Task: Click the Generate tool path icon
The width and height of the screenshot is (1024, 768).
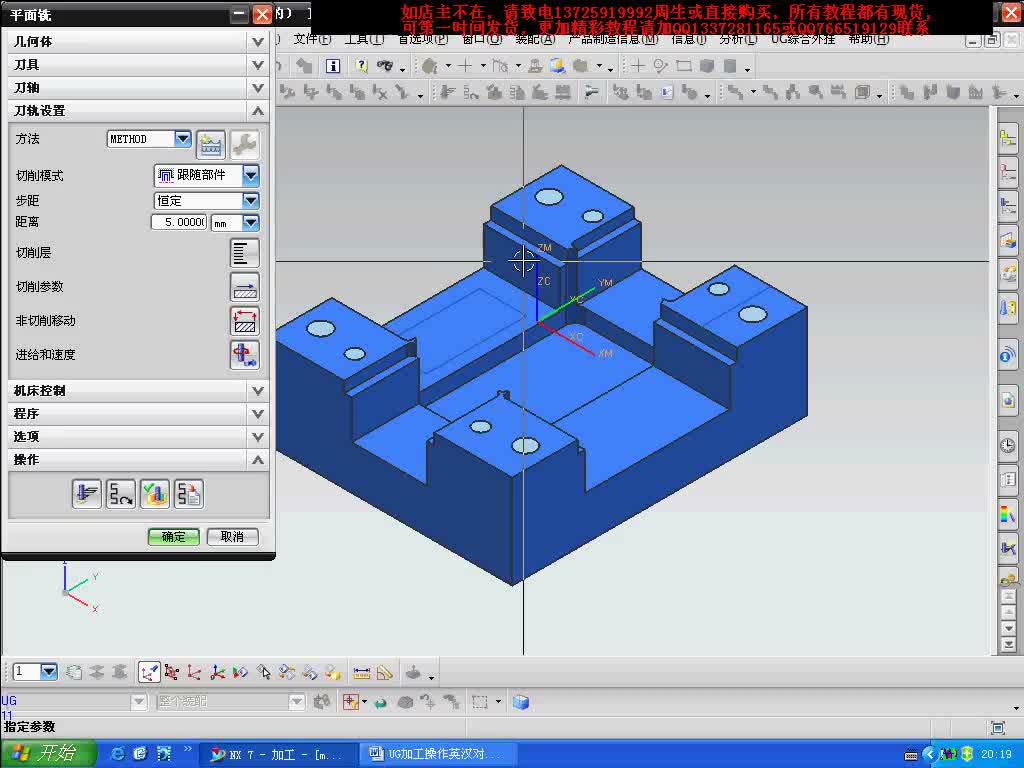Action: pyautogui.click(x=86, y=494)
